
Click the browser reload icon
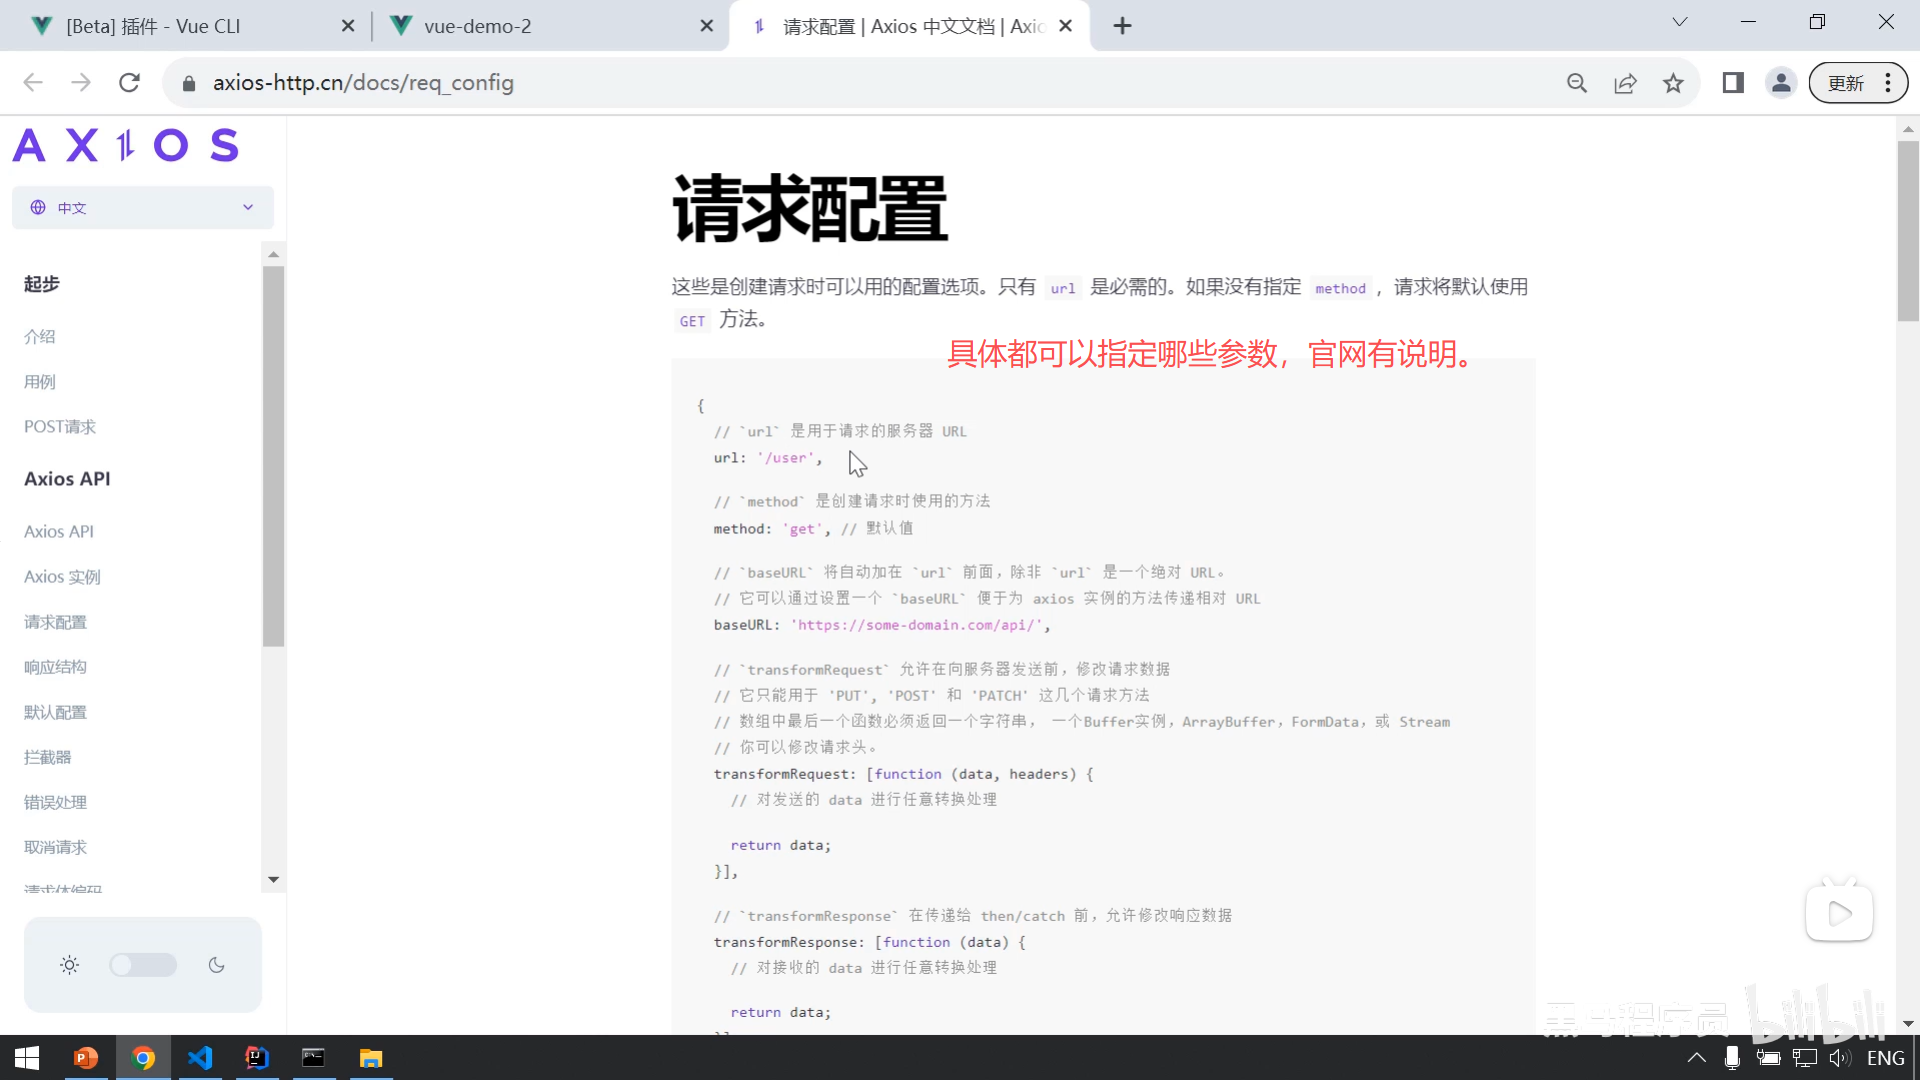pyautogui.click(x=129, y=83)
